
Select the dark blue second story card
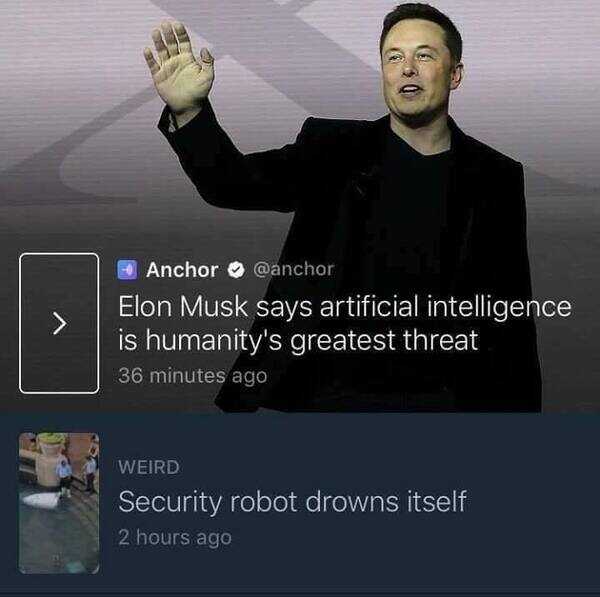click(x=300, y=502)
